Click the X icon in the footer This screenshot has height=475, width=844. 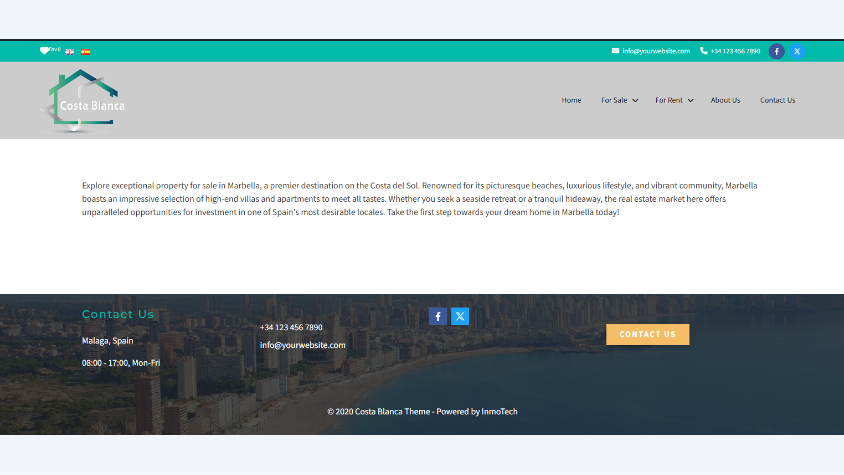tap(460, 316)
